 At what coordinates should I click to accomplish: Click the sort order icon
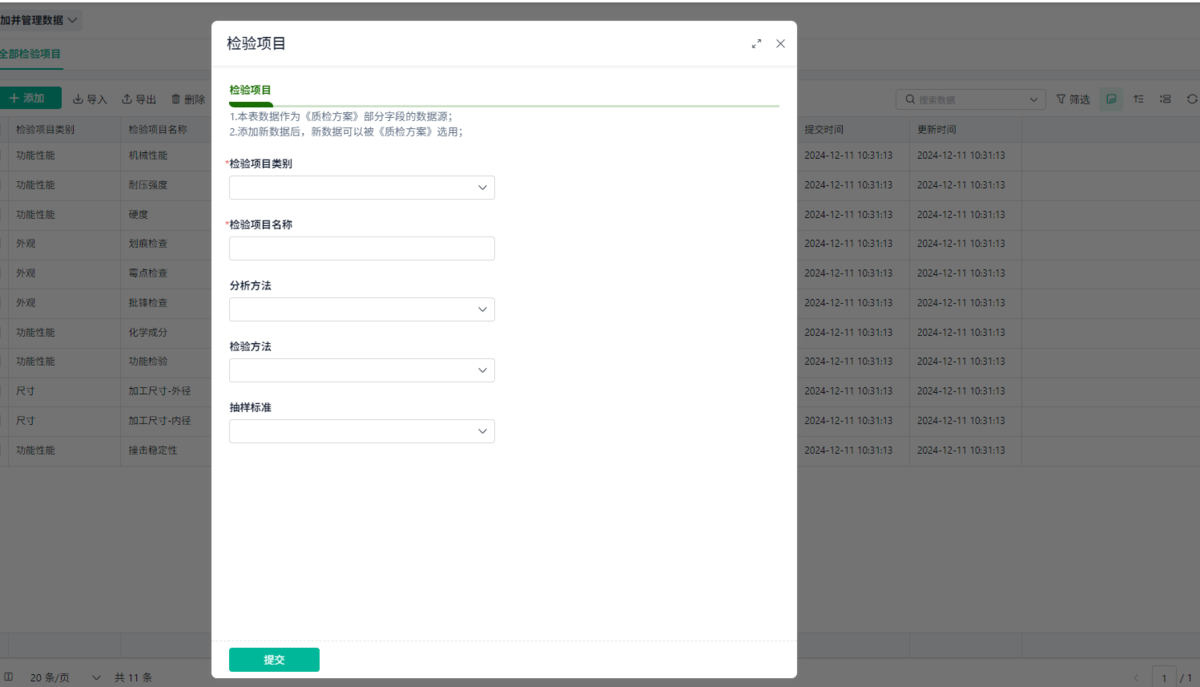coord(1139,99)
